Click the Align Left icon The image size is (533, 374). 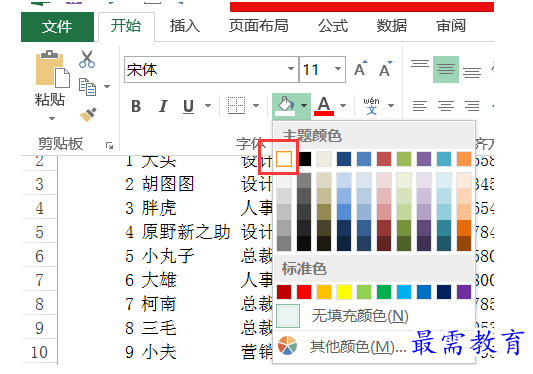420,106
